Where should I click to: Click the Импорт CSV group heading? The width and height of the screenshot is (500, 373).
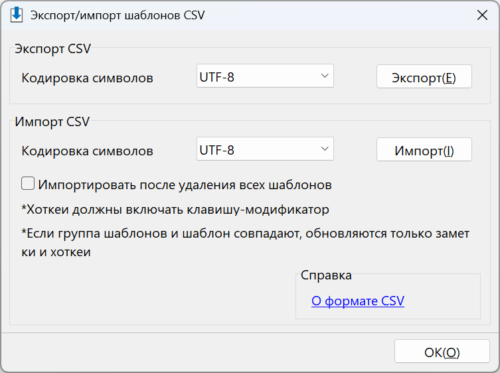point(52,122)
